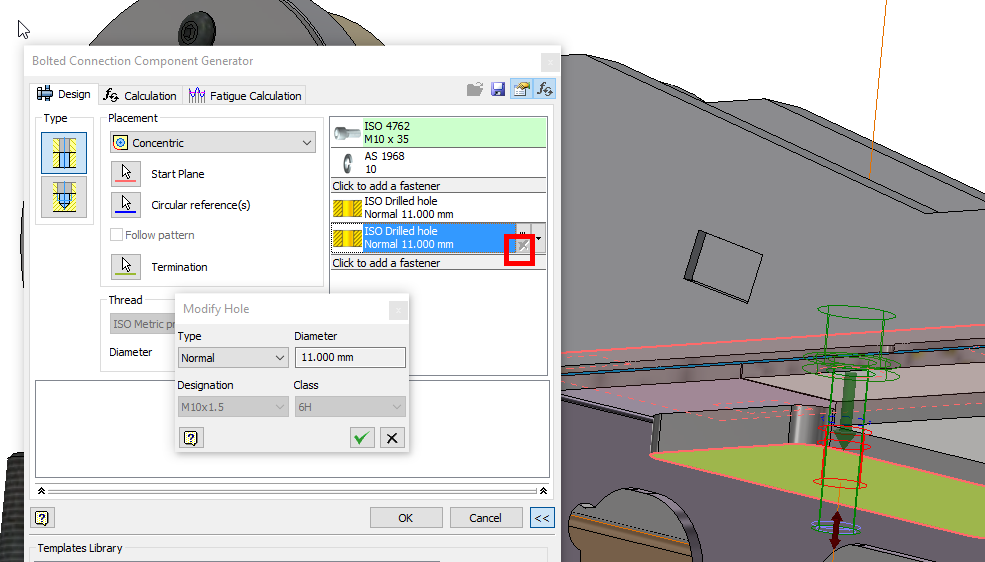Screen dimensions: 985x562
Task: Open the ellipsis editor for selected drilled hole
Action: [523, 231]
